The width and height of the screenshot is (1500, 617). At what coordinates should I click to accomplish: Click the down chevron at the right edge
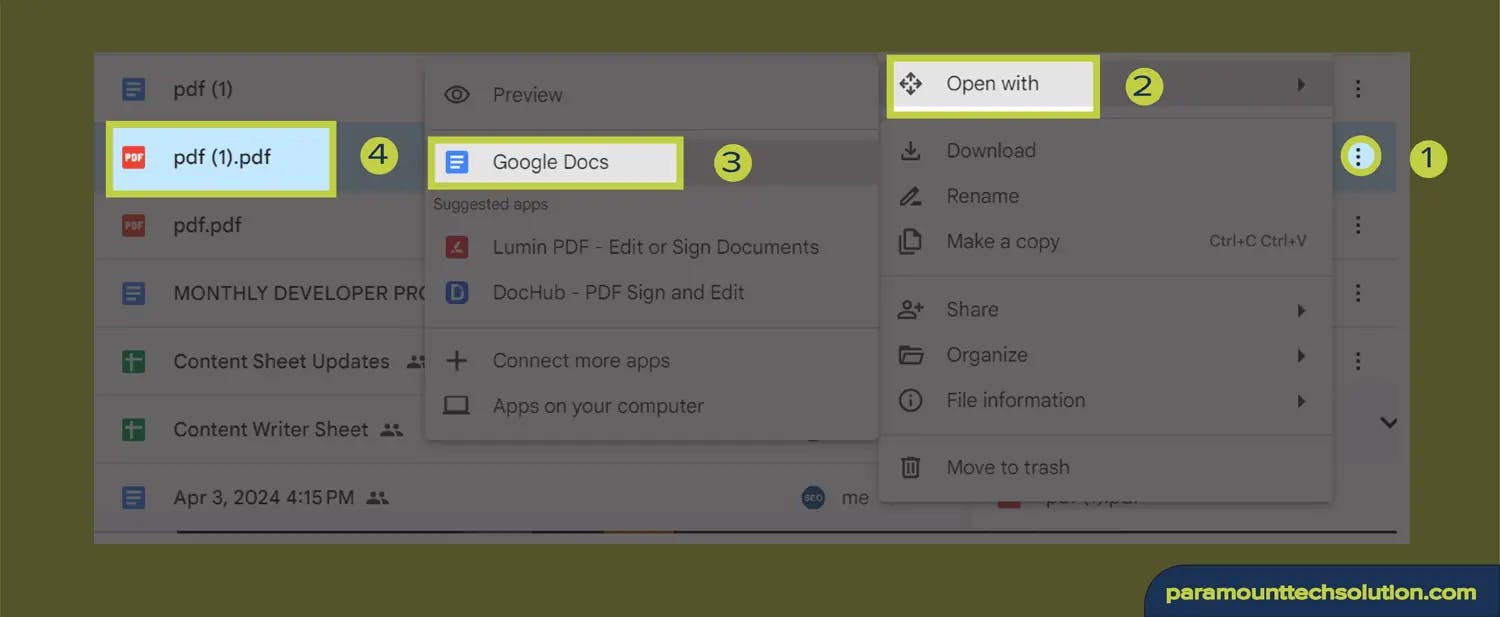tap(1389, 423)
